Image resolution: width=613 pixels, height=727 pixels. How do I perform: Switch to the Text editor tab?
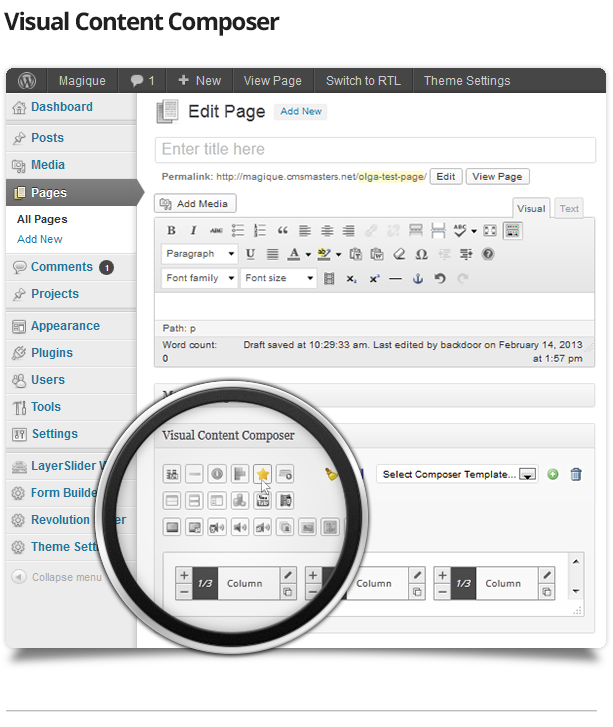[569, 209]
